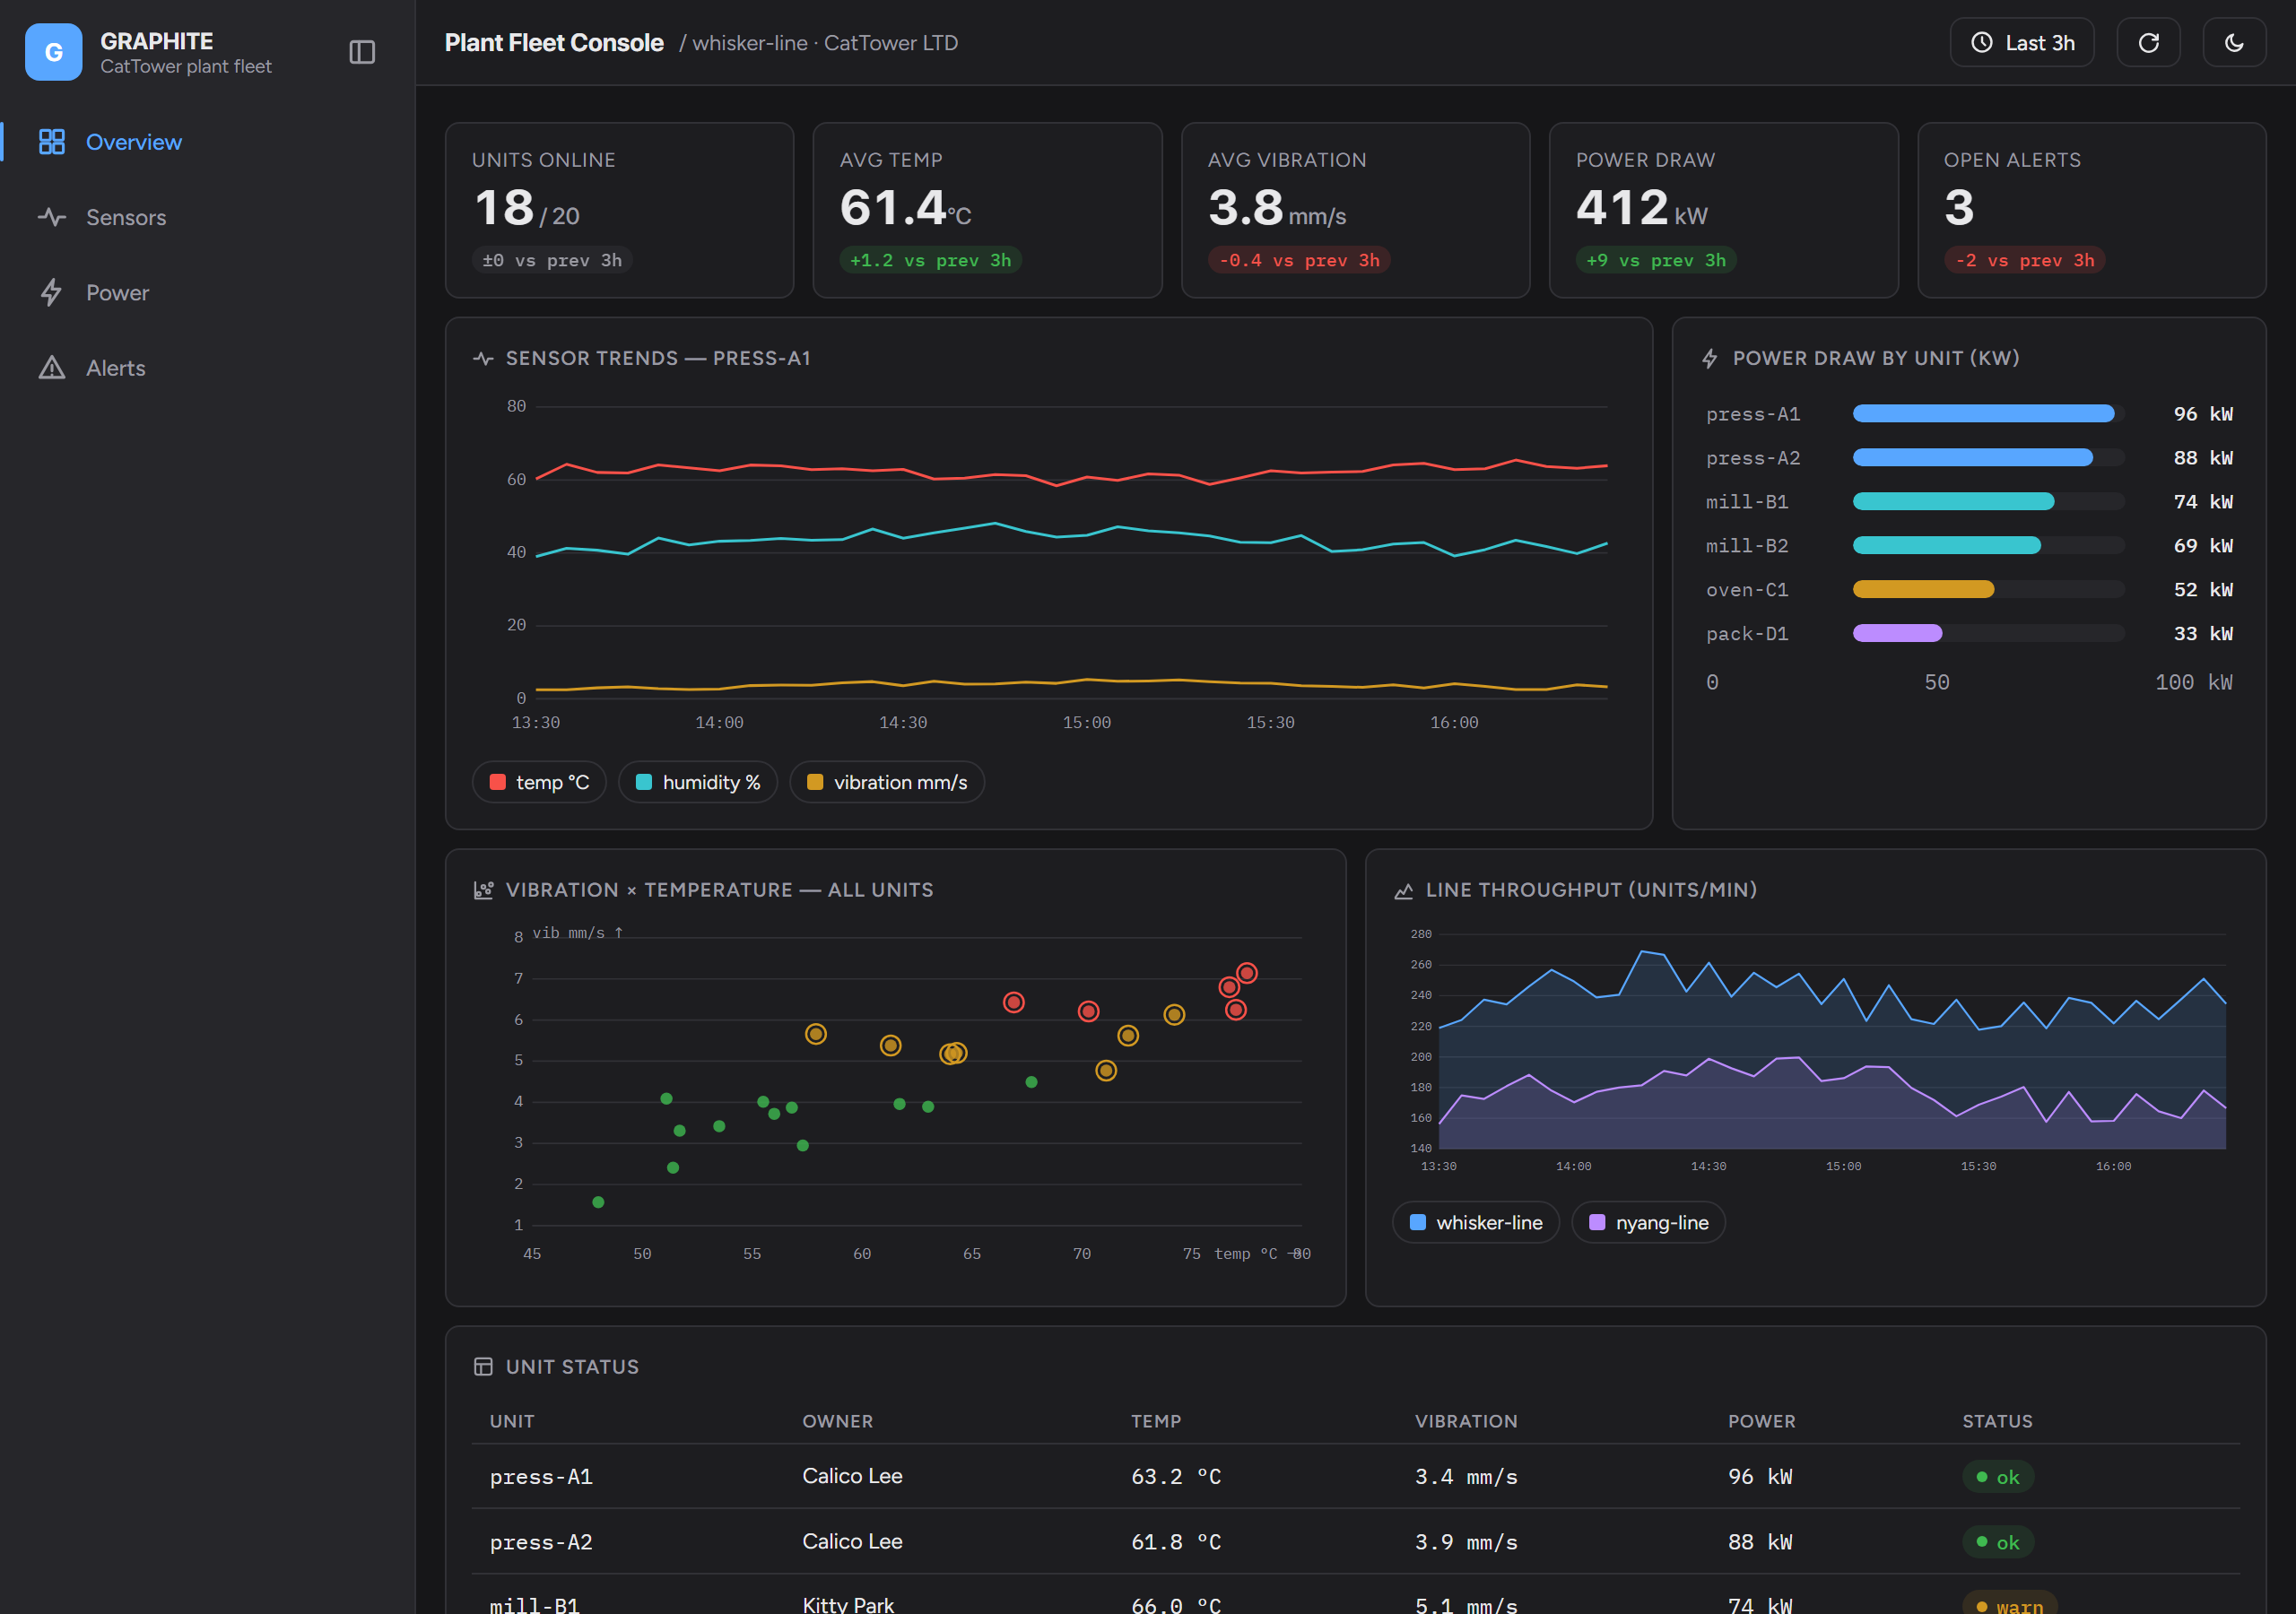
Task: Sort by the UNIT column header
Action: tap(512, 1421)
